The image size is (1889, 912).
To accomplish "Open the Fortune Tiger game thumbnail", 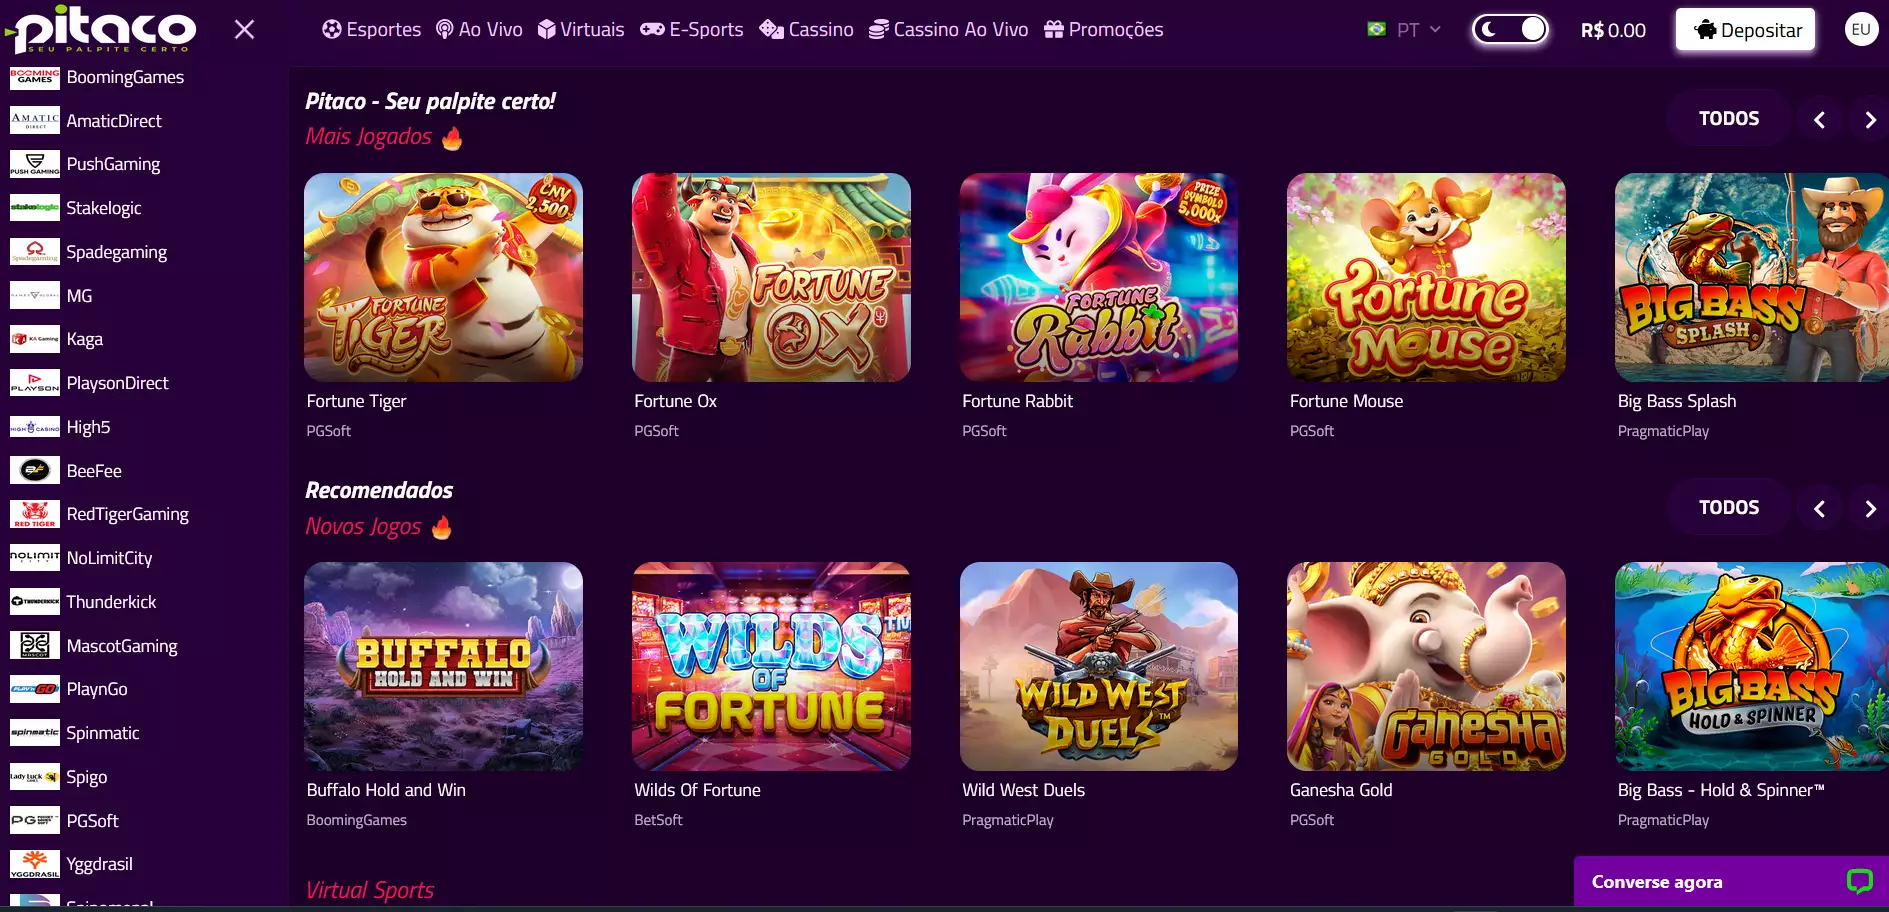I will (x=443, y=277).
